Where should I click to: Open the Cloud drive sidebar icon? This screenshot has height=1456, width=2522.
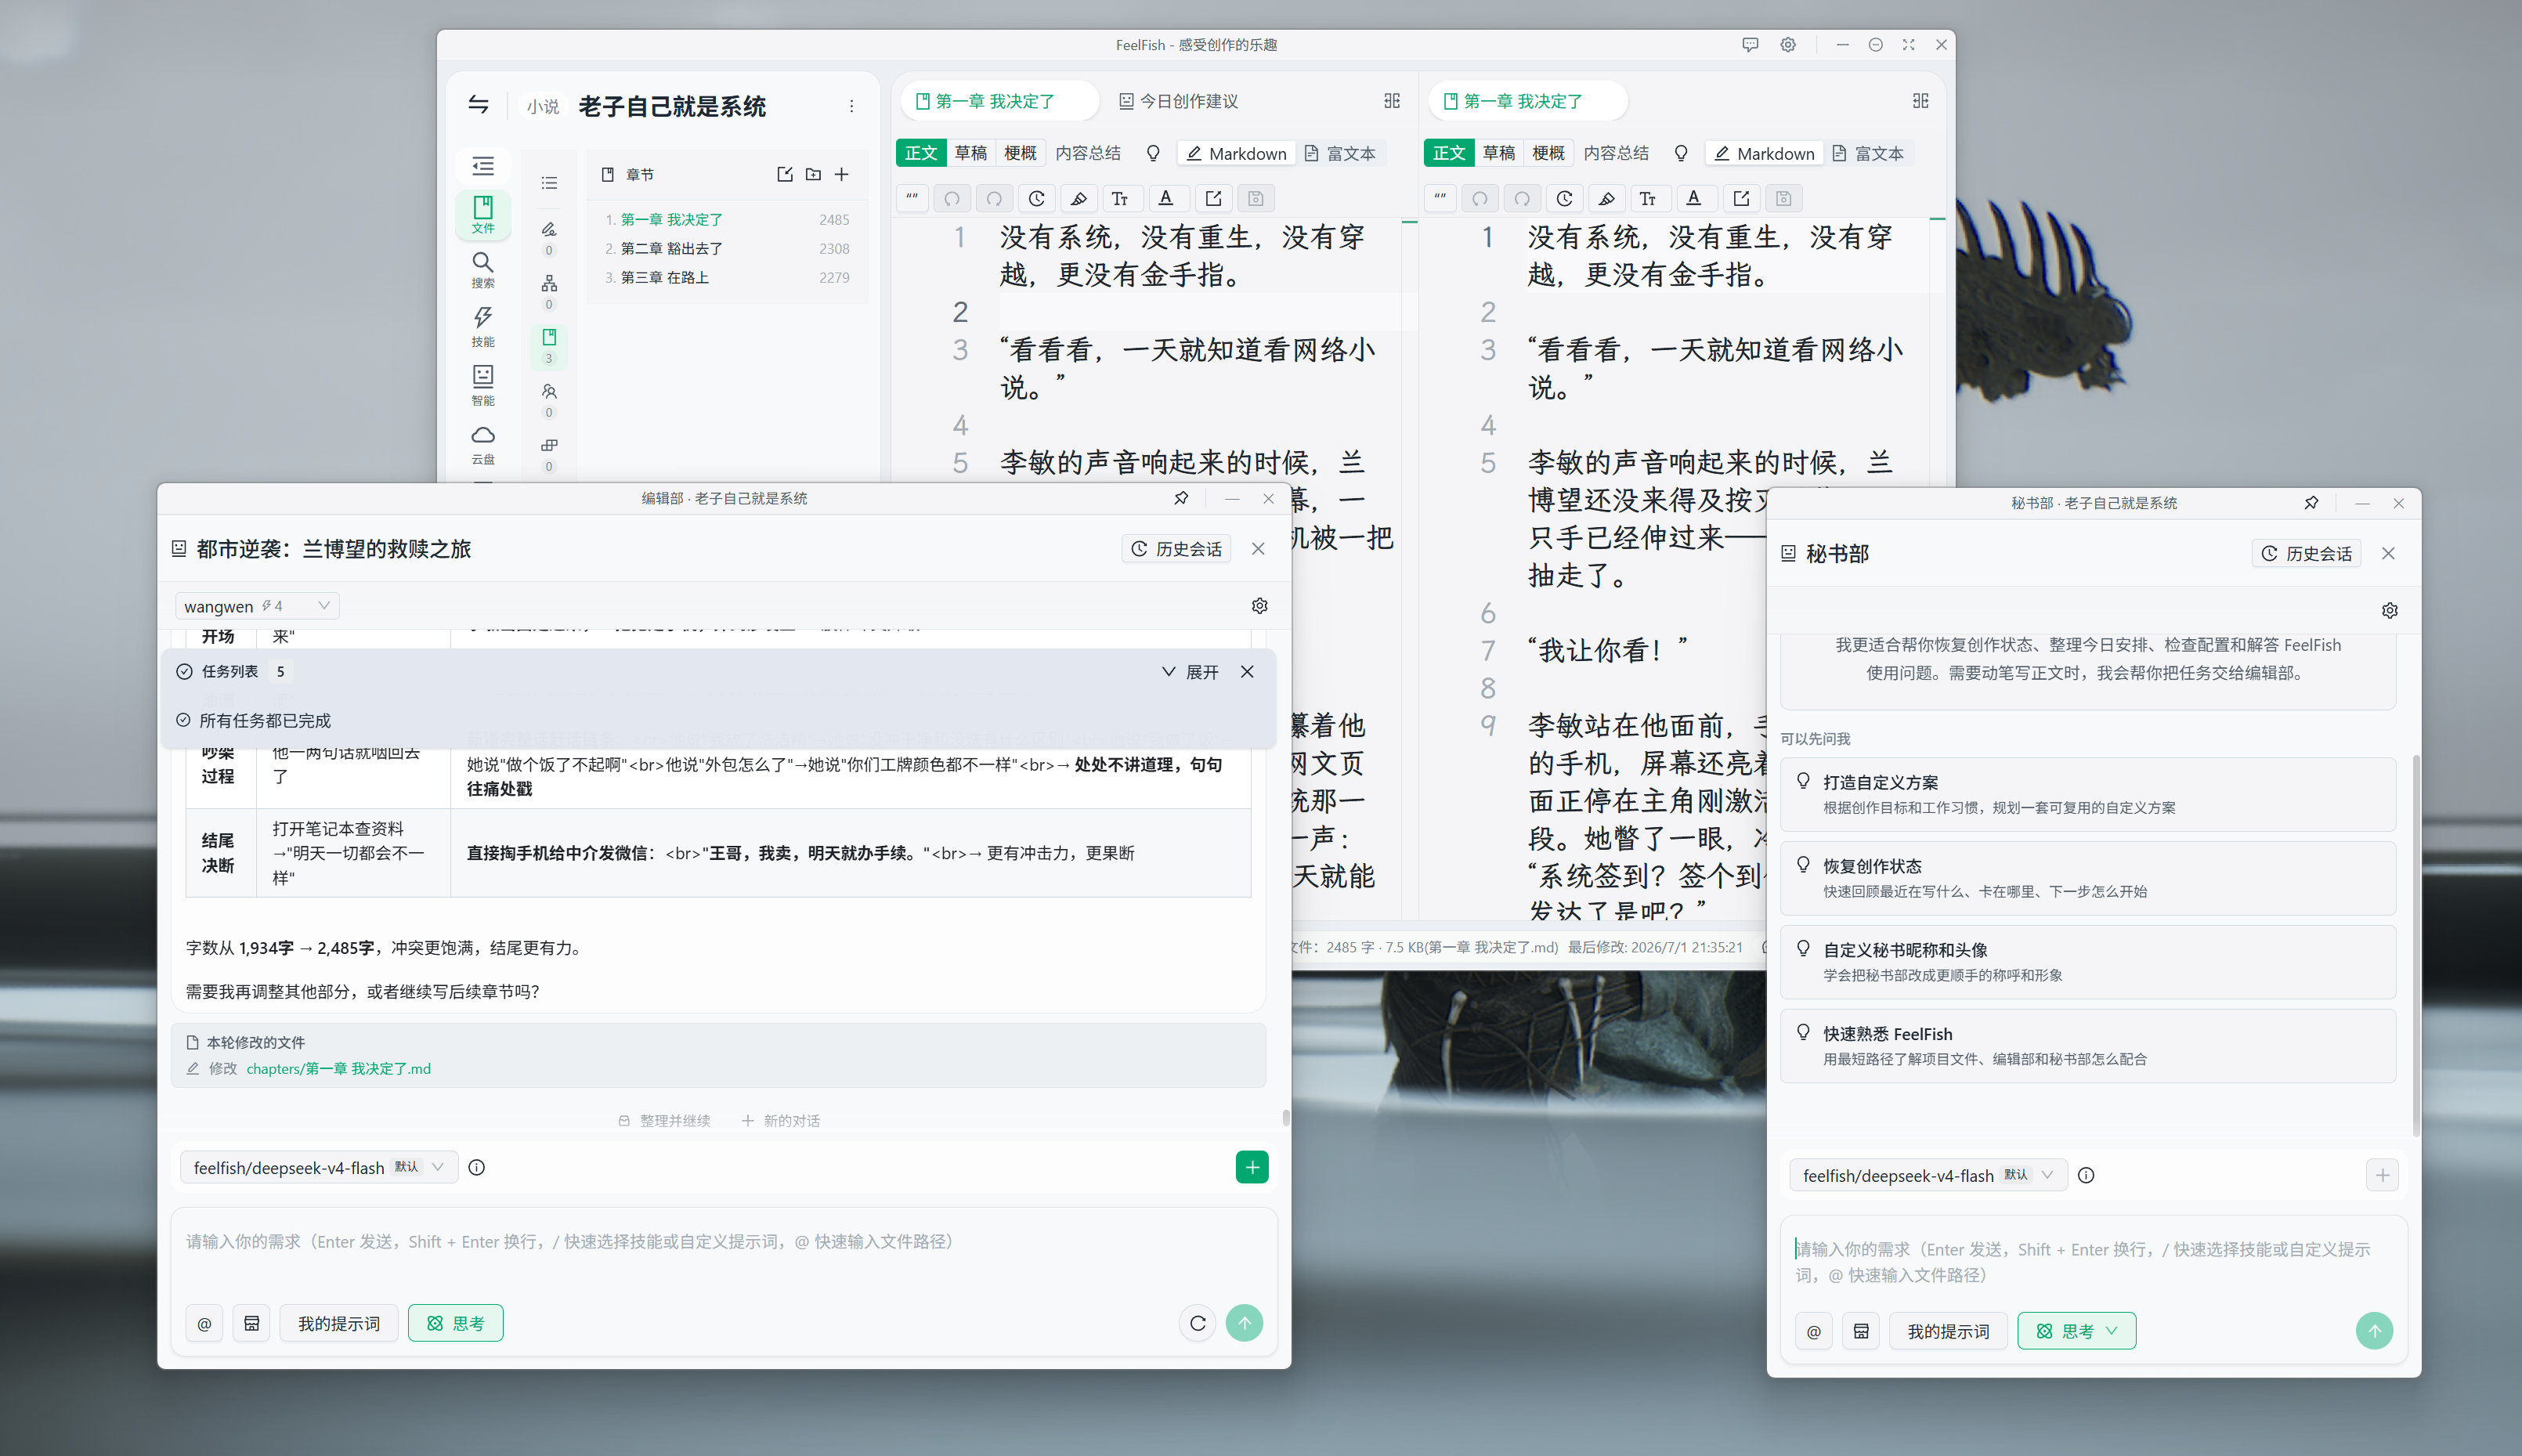coord(483,444)
